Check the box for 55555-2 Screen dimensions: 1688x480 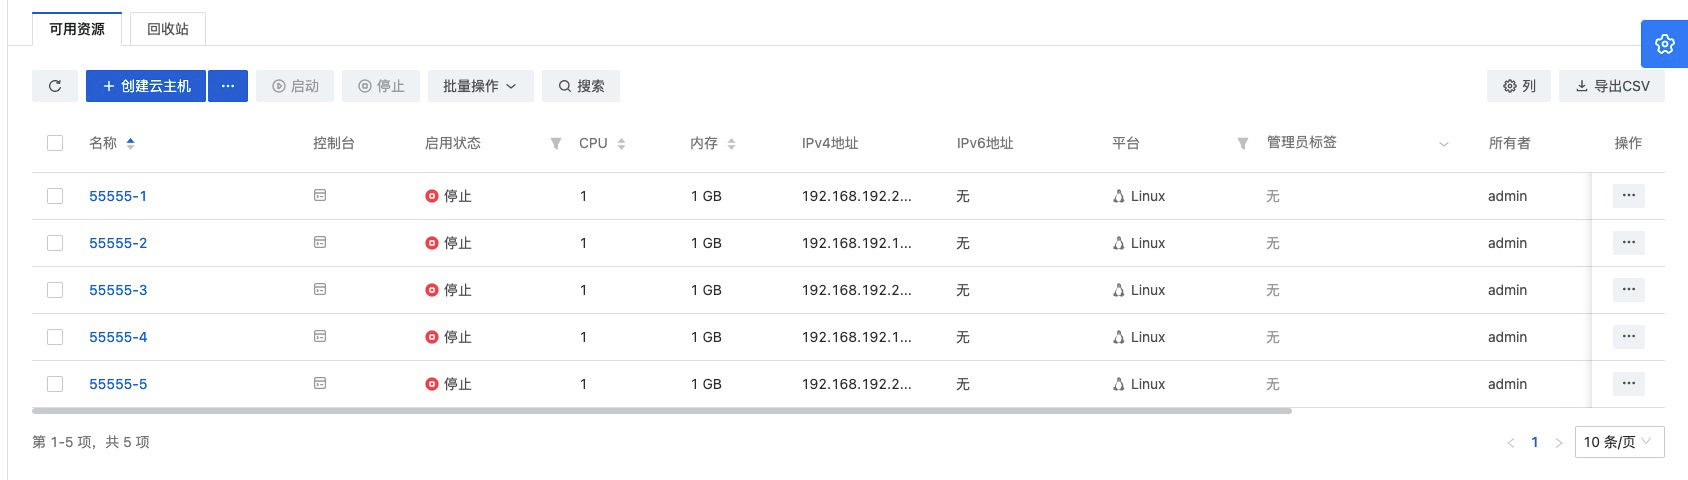(55, 243)
